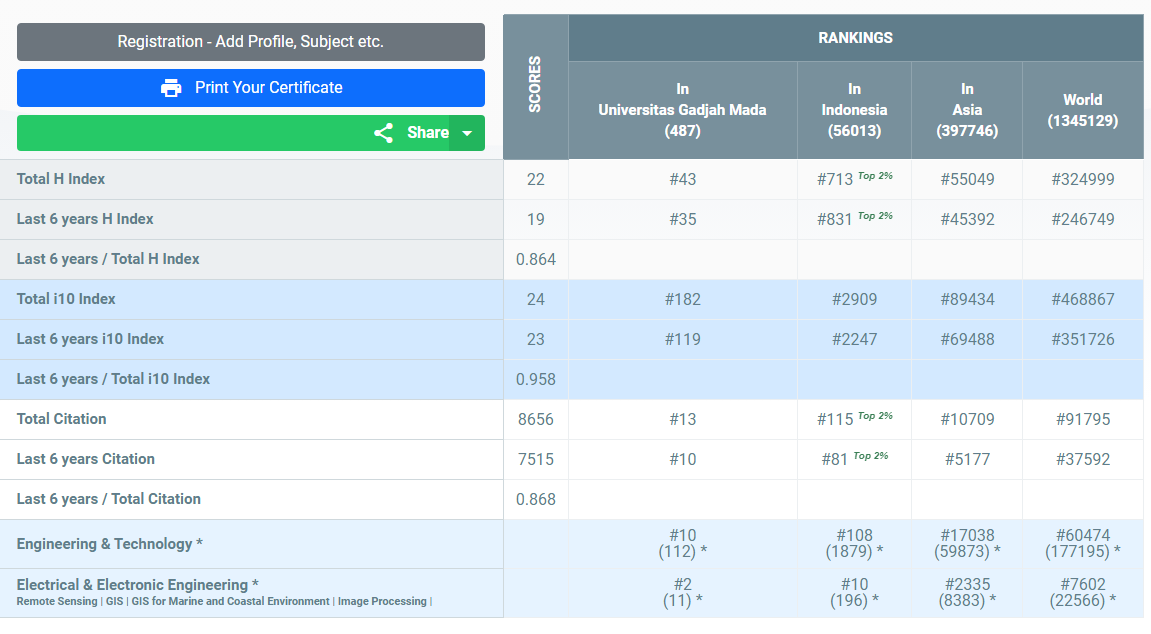Open Registration - Add Profile, Subject etc.
The height and width of the screenshot is (634, 1151).
click(250, 42)
